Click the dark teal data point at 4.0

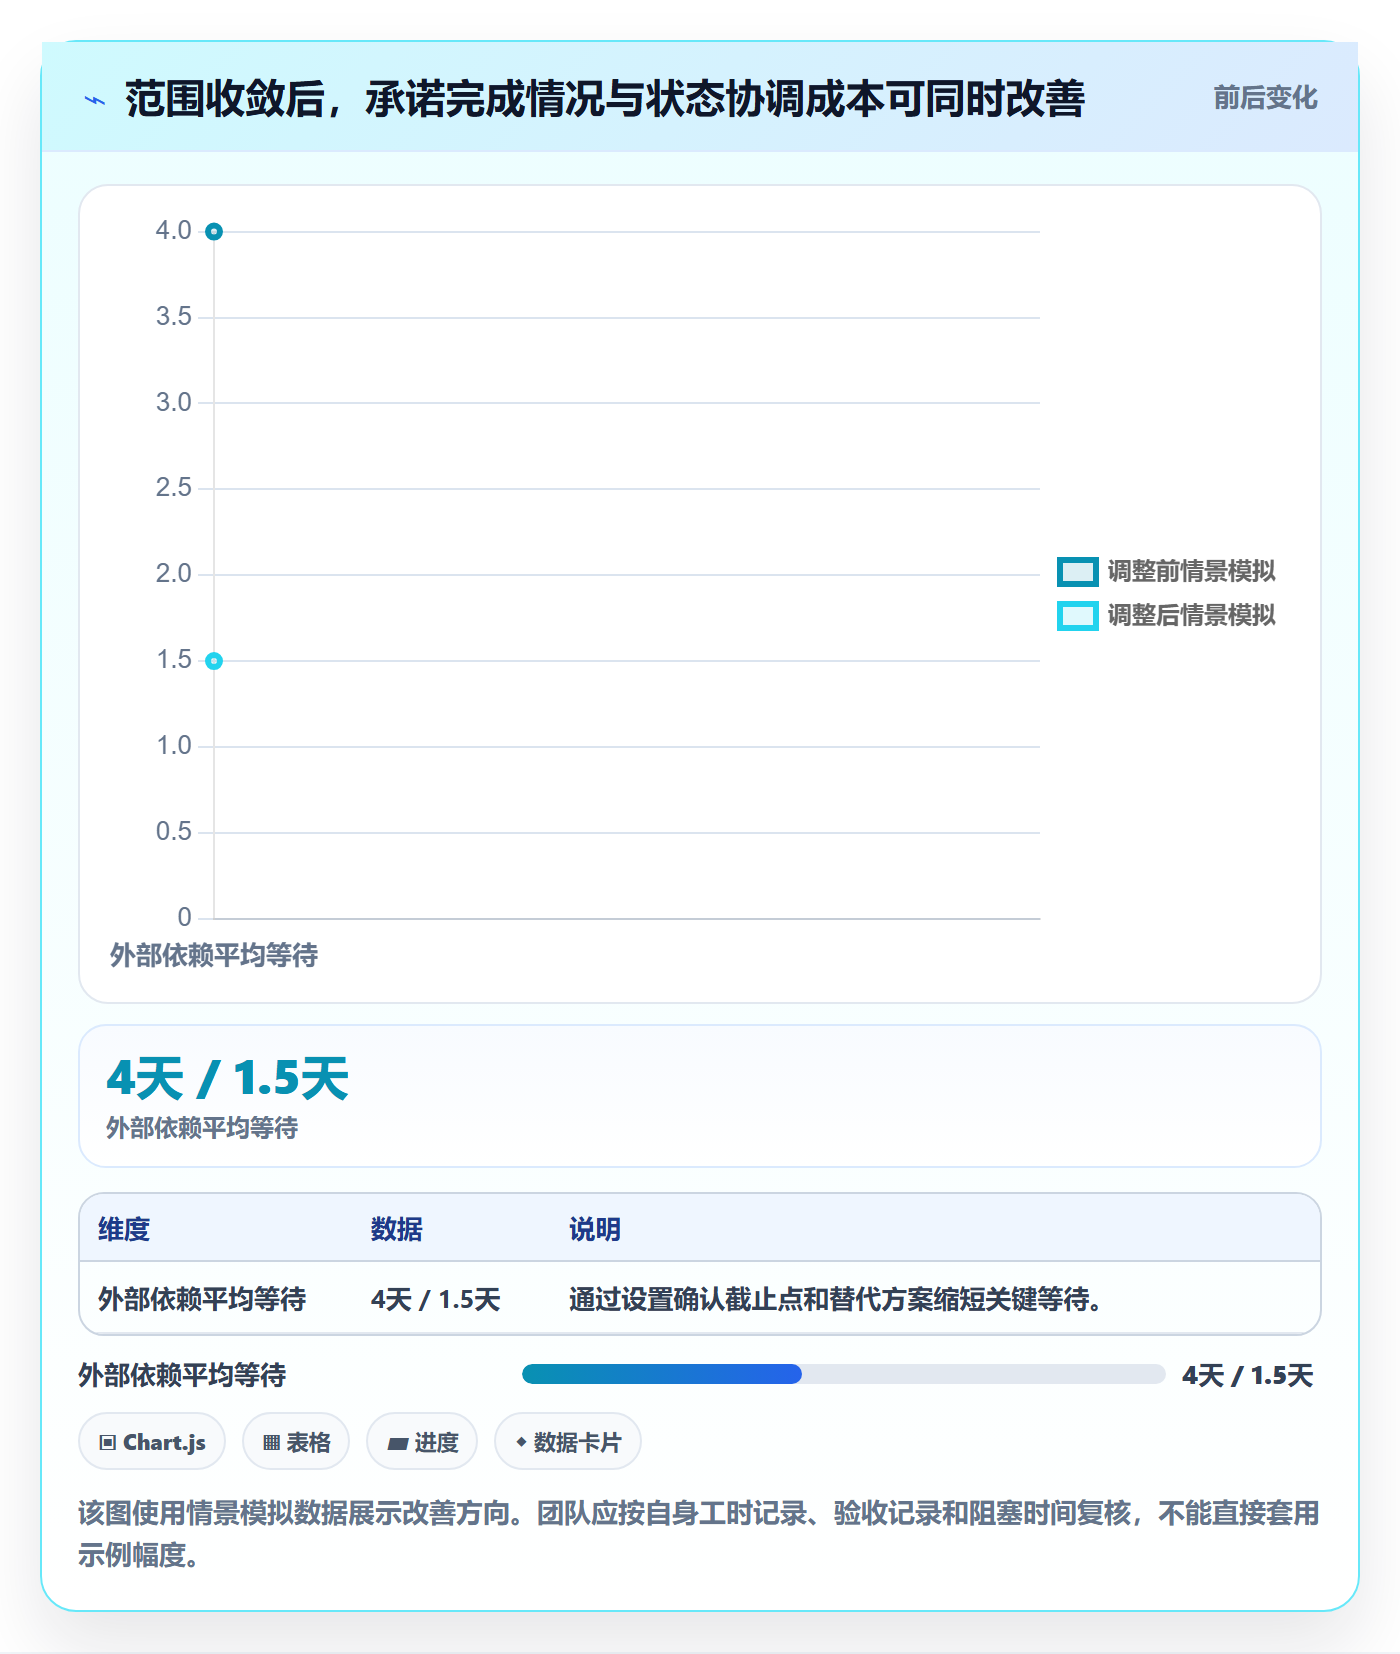(x=214, y=232)
